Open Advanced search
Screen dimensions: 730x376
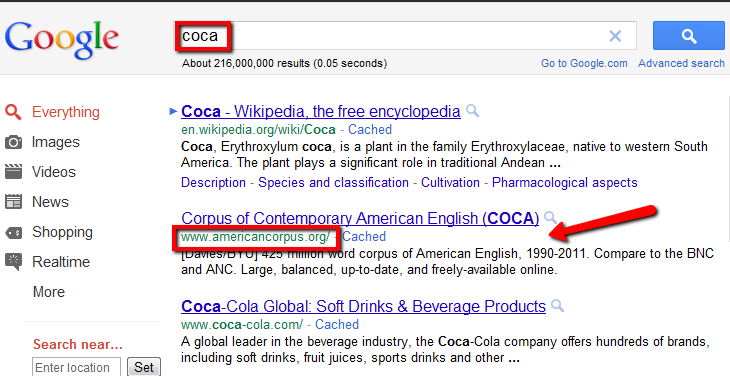[681, 63]
